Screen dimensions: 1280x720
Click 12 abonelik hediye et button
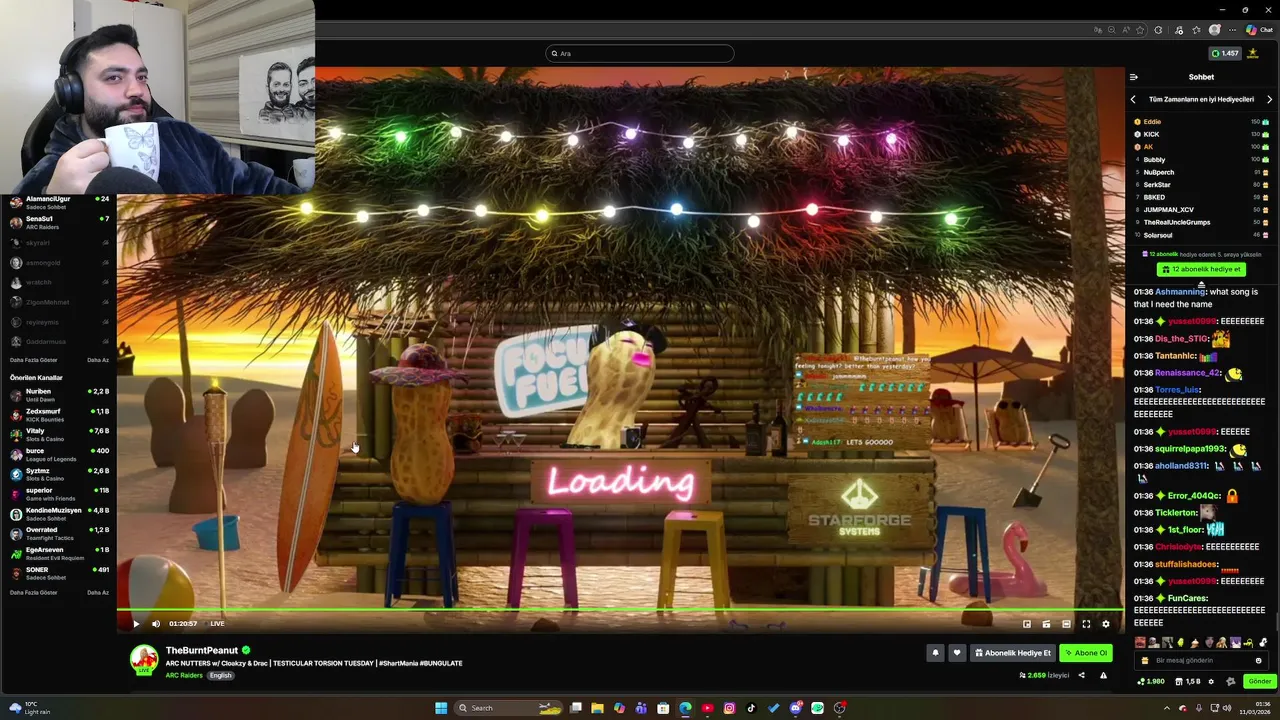tap(1201, 269)
